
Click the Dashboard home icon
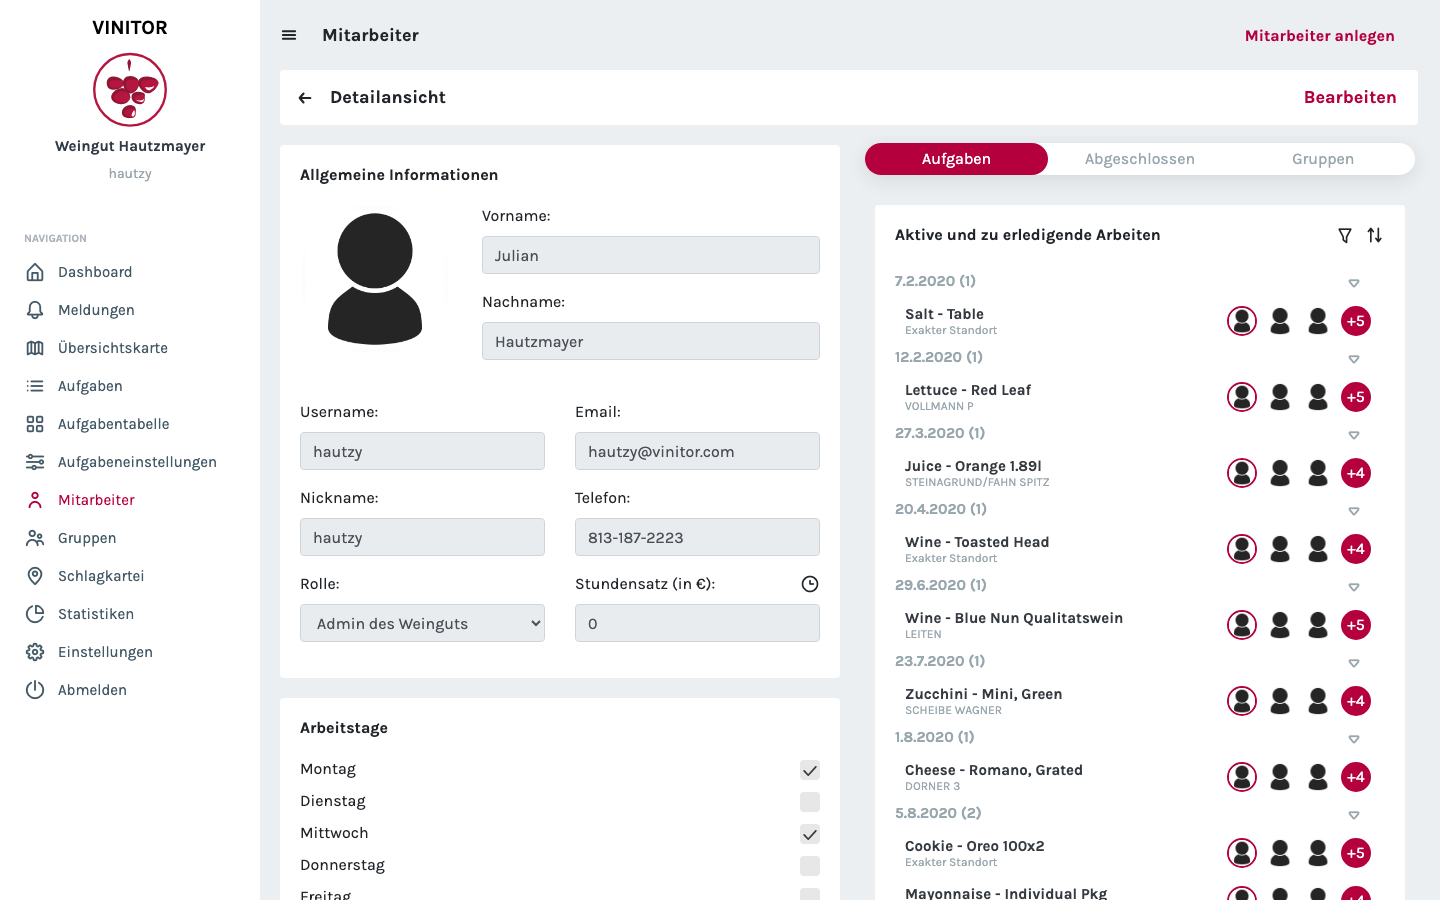(35, 272)
